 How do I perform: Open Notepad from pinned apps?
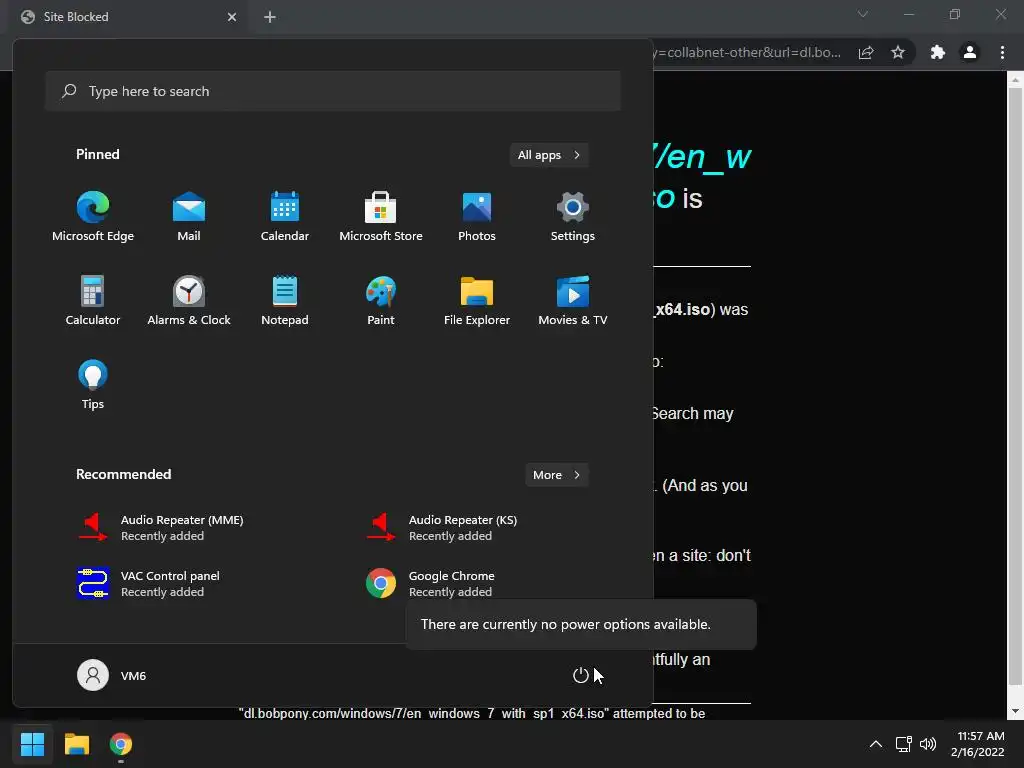coord(285,300)
